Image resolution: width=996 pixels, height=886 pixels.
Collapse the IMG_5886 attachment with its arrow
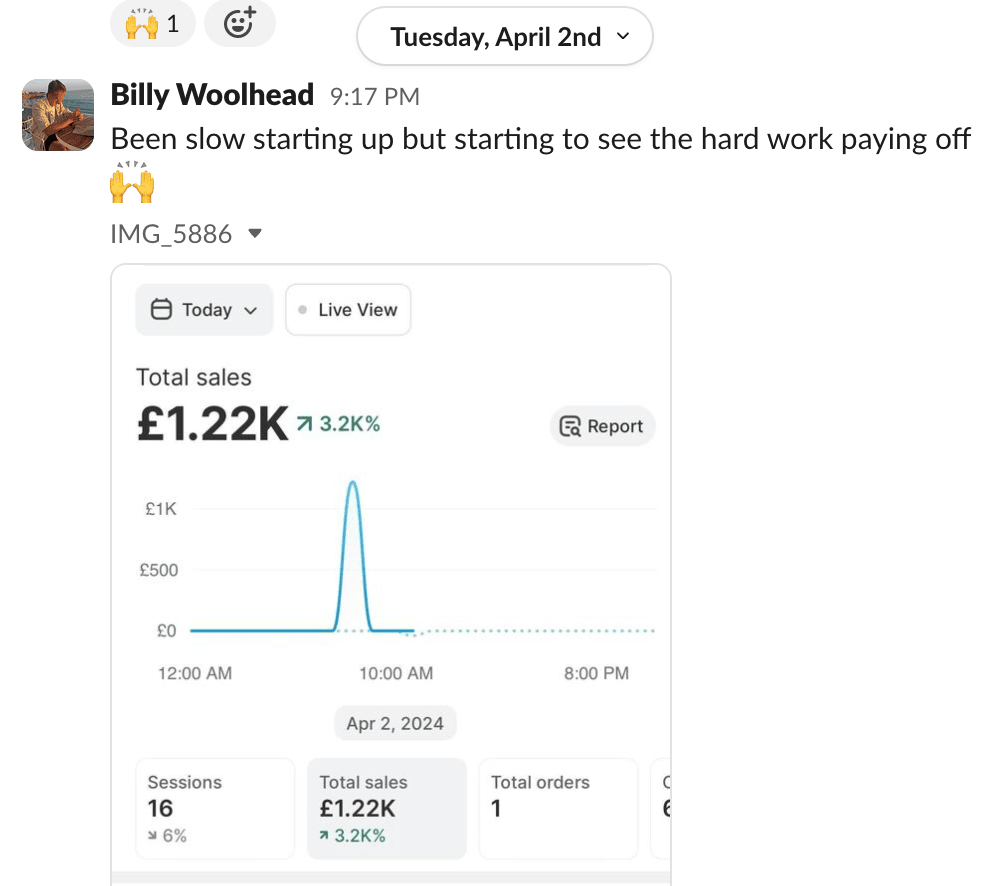point(255,234)
